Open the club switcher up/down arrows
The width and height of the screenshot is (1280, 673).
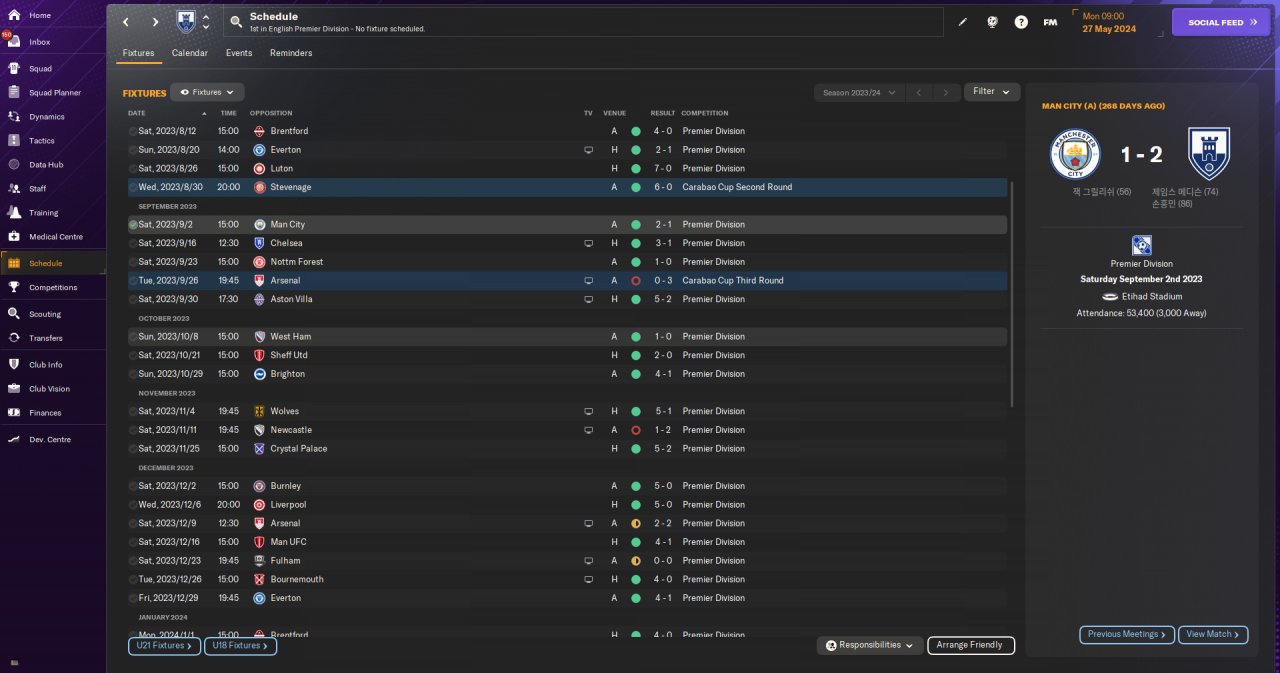point(206,22)
